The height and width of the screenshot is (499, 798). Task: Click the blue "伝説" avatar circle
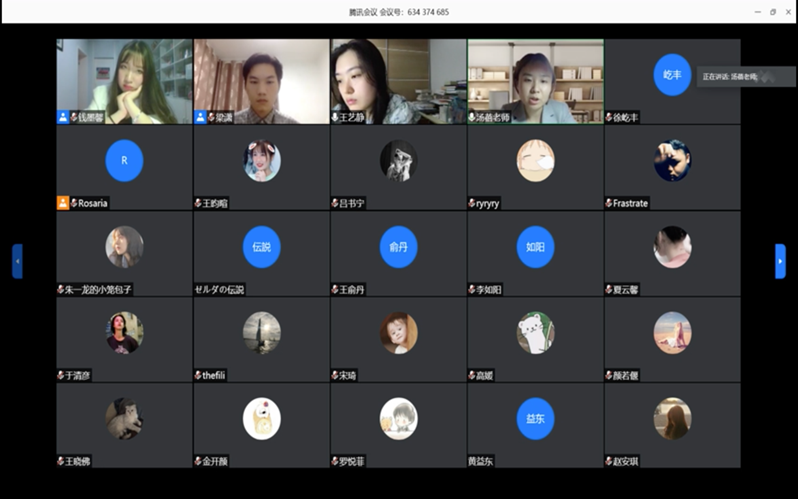(x=261, y=247)
